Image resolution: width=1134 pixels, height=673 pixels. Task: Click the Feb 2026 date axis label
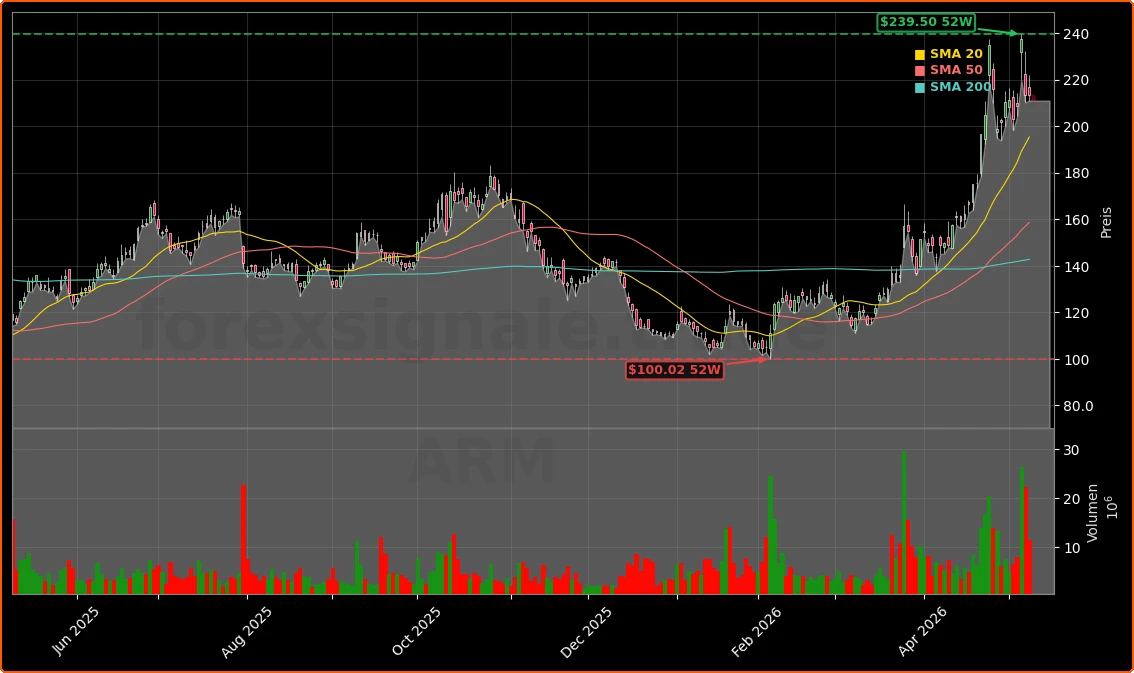click(x=756, y=632)
